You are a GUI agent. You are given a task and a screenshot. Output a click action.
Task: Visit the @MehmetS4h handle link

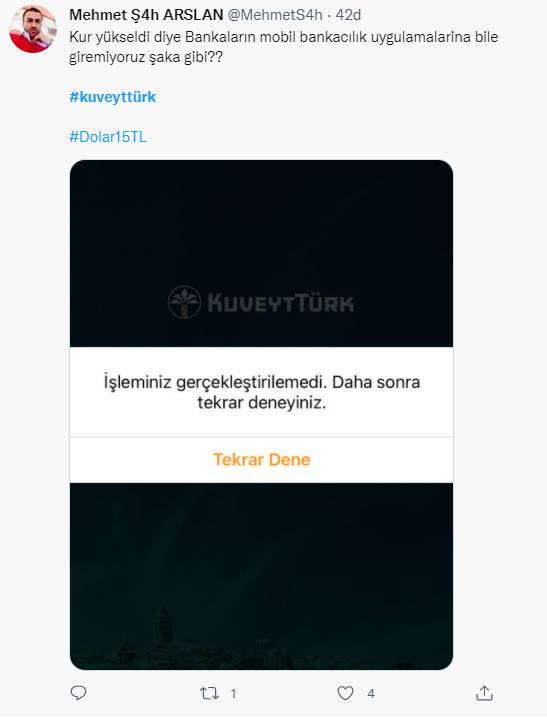pyautogui.click(x=275, y=15)
